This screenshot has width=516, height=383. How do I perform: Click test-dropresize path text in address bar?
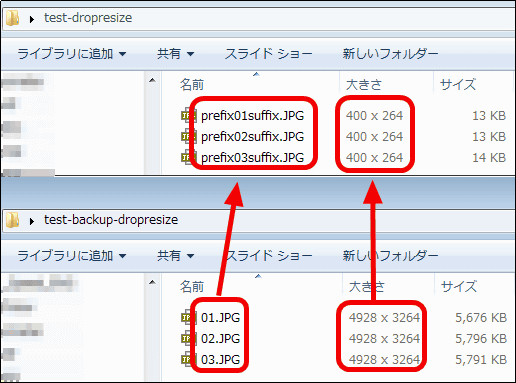coord(88,18)
